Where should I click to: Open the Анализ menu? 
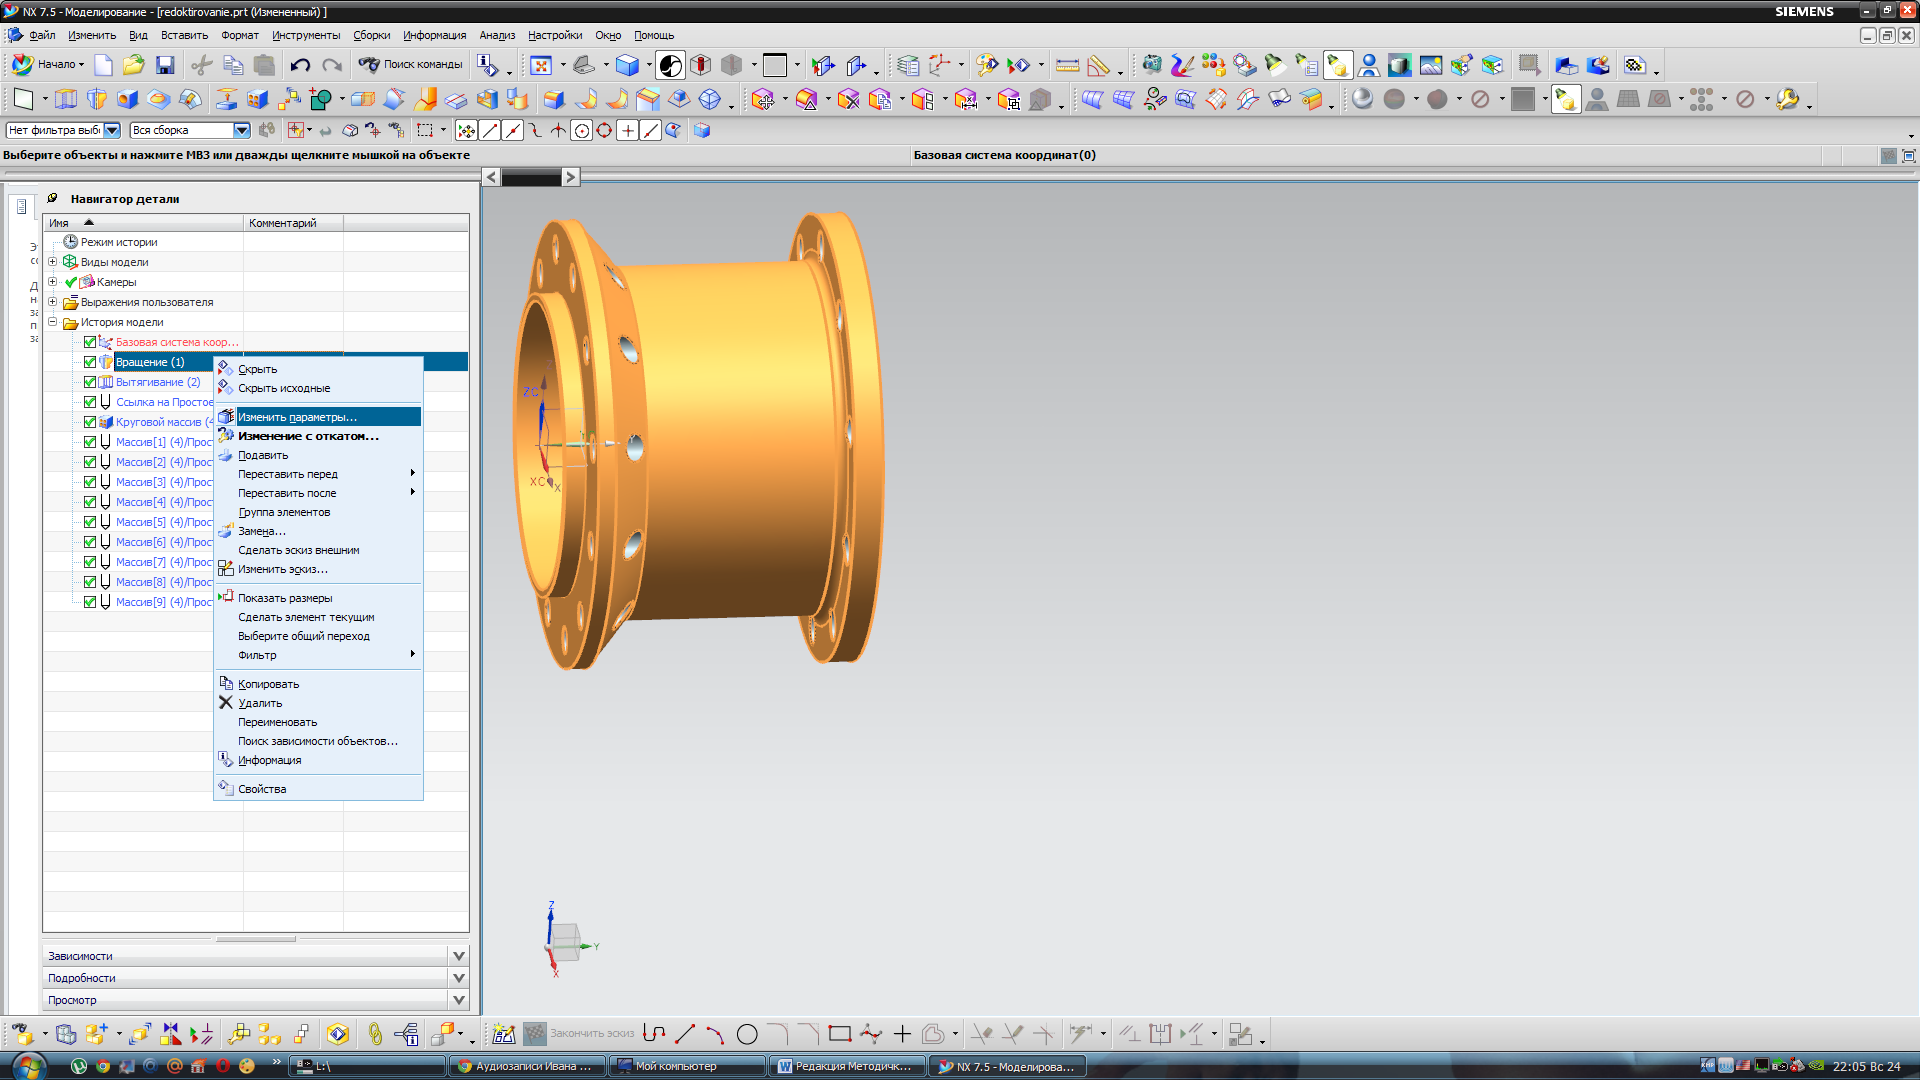496,36
